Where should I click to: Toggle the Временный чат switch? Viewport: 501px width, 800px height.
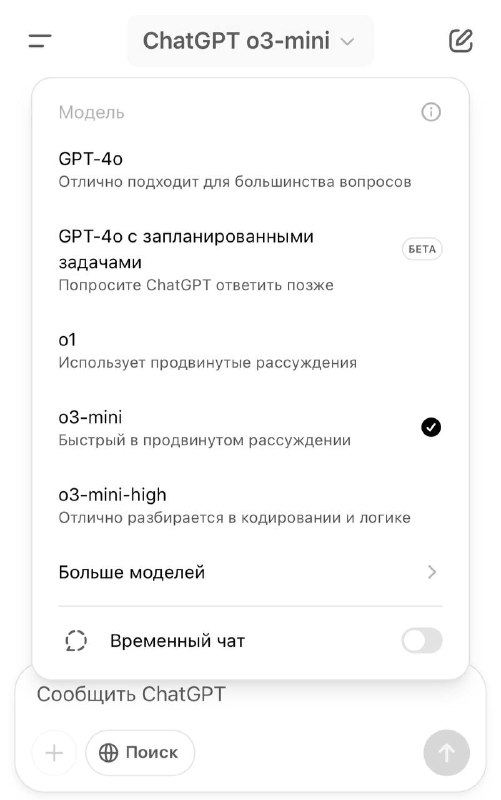(421, 640)
